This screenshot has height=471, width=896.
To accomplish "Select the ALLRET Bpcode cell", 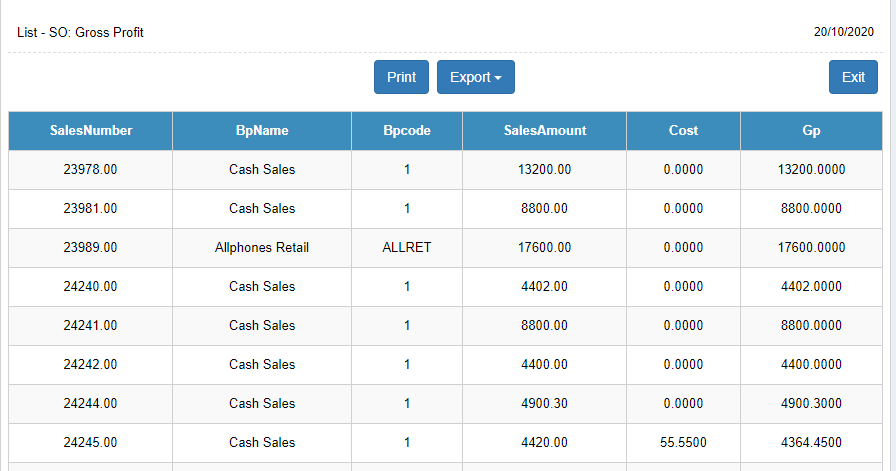I will [407, 248].
